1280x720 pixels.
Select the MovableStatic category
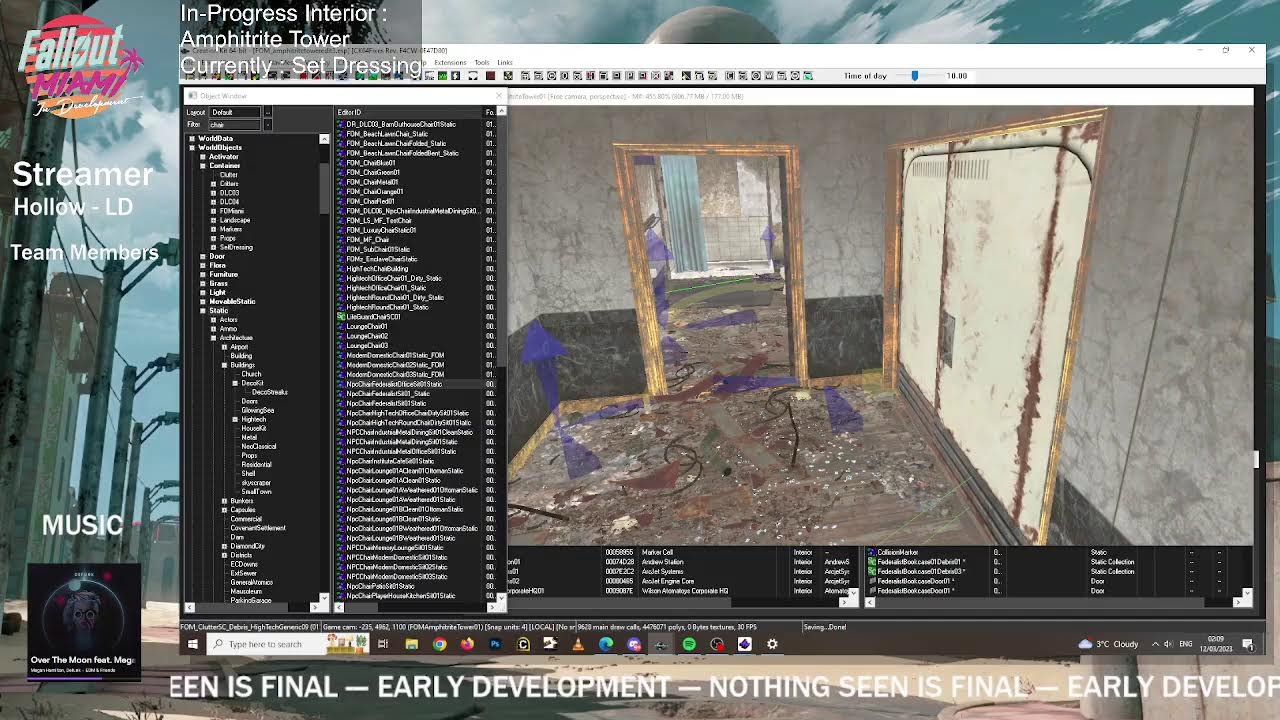click(232, 301)
